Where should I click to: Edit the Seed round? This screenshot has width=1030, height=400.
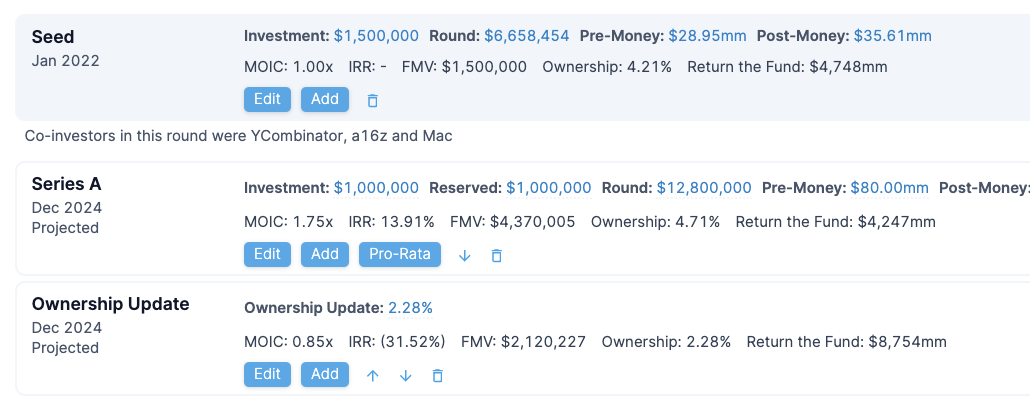tap(267, 99)
